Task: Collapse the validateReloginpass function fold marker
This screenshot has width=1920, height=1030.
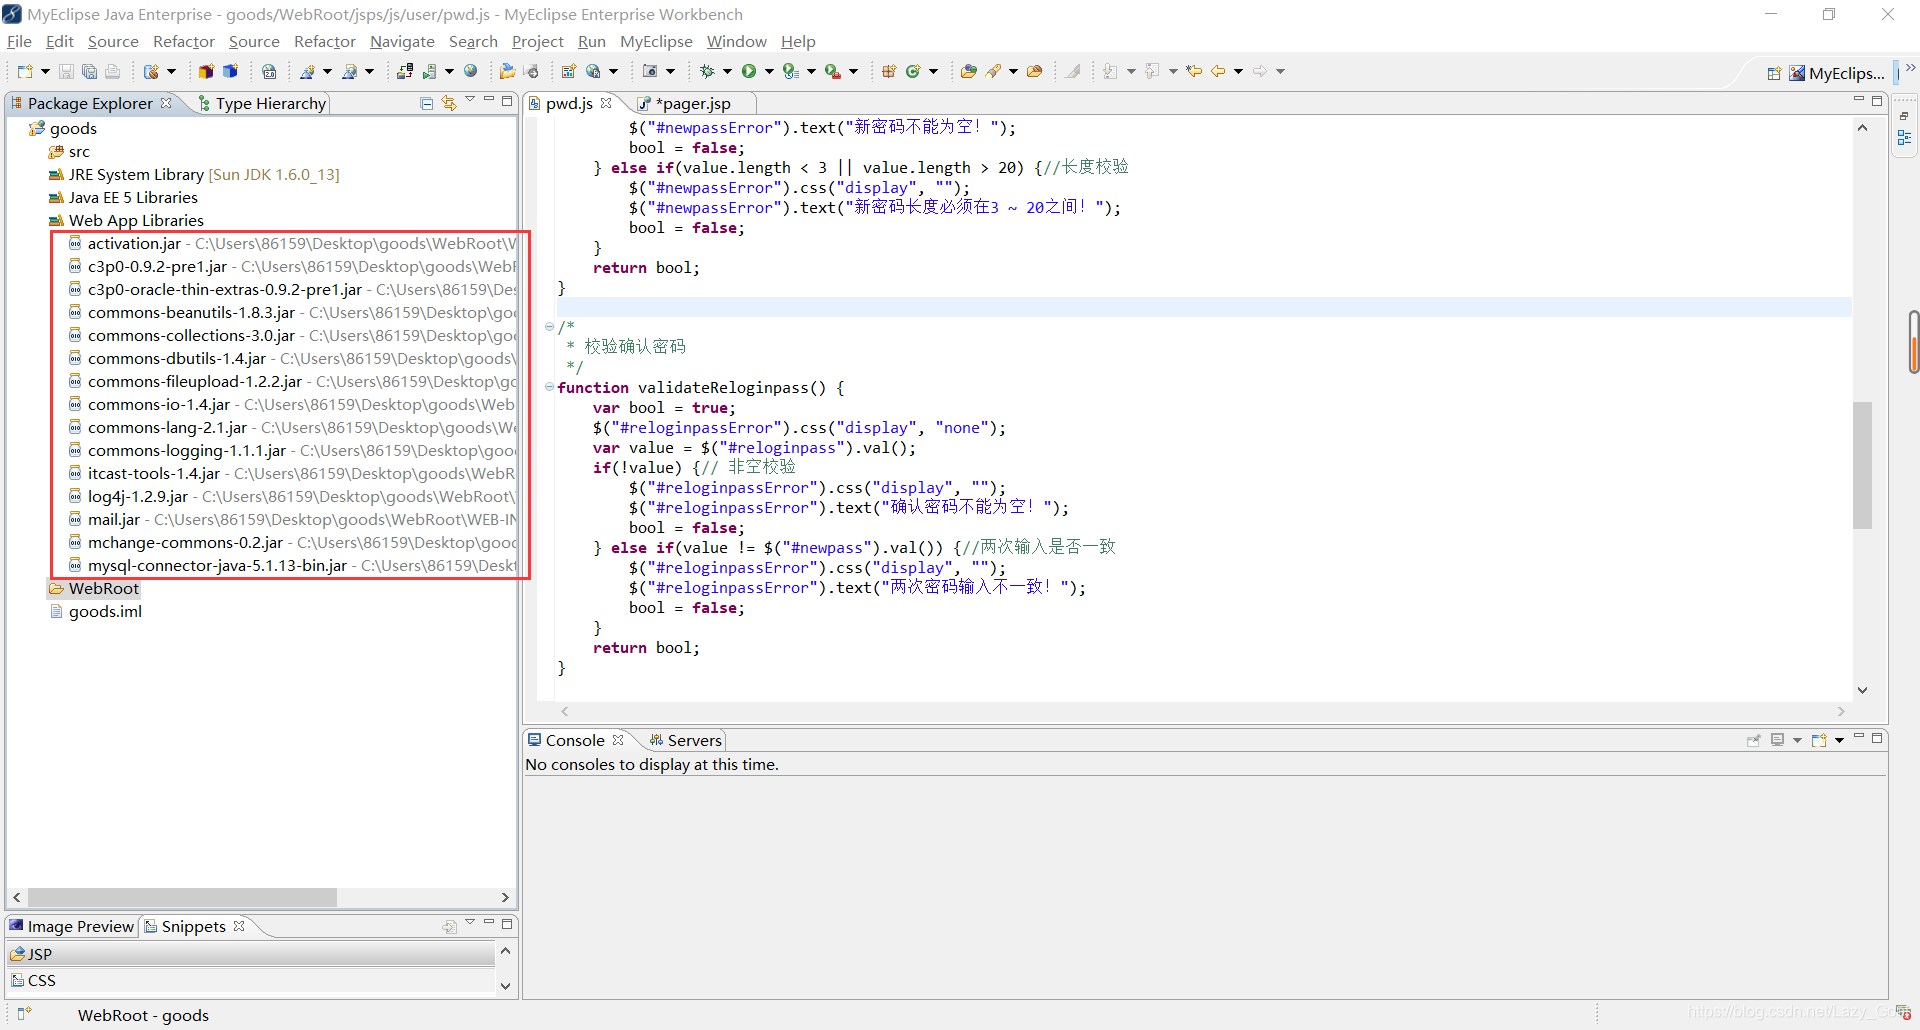Action: (549, 387)
